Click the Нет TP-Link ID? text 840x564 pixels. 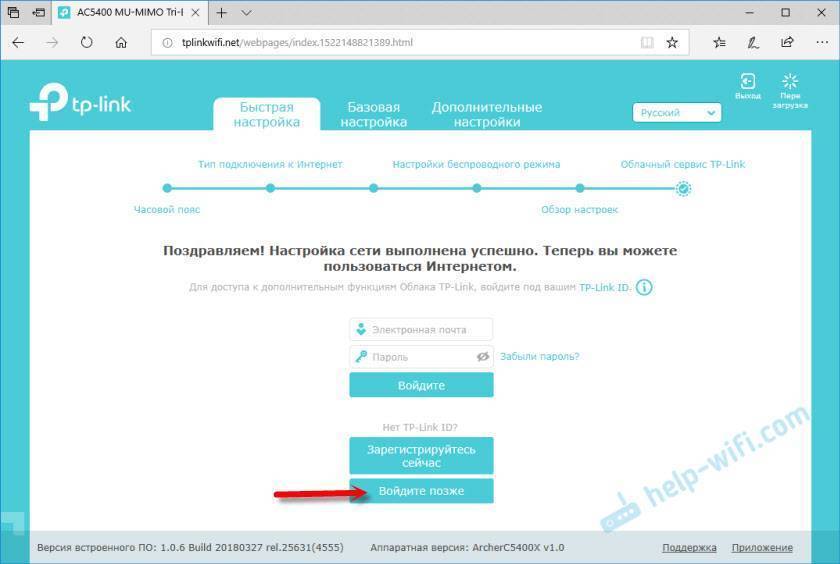[420, 427]
